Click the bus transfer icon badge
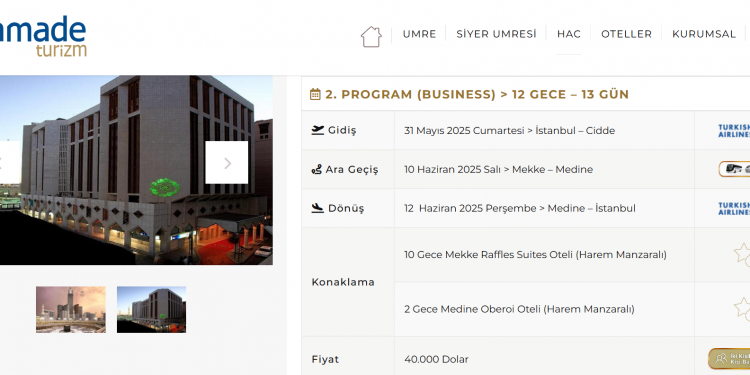This screenshot has width=750, height=375. click(x=734, y=169)
